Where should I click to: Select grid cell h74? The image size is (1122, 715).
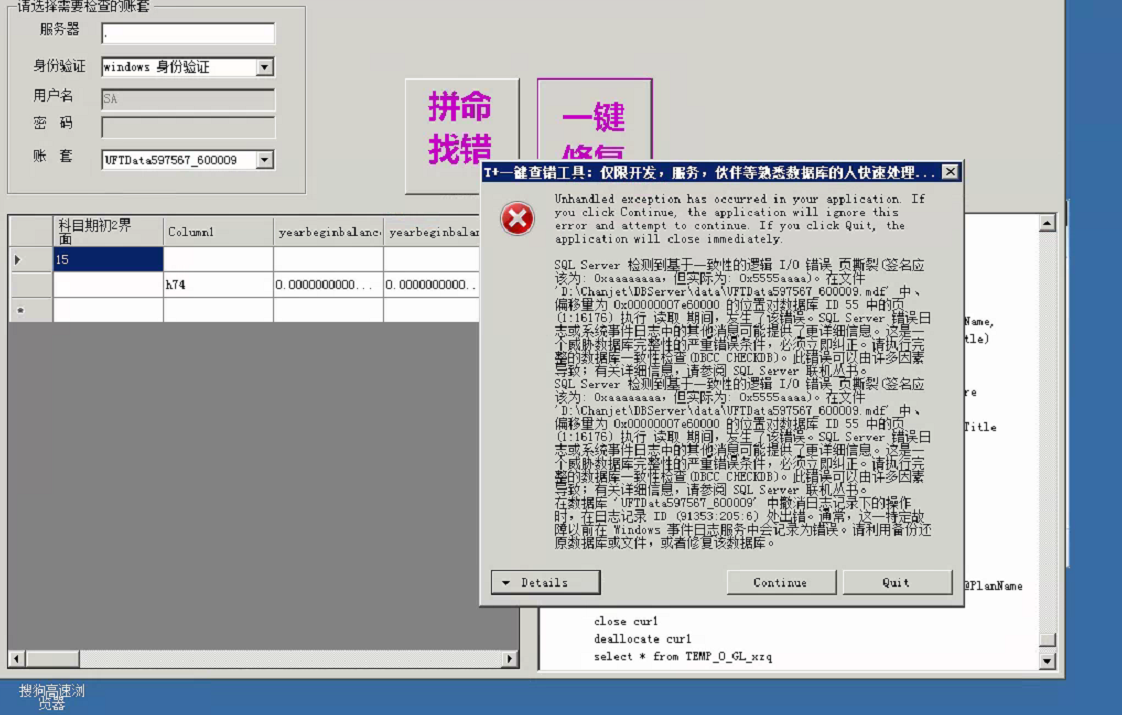click(x=218, y=285)
